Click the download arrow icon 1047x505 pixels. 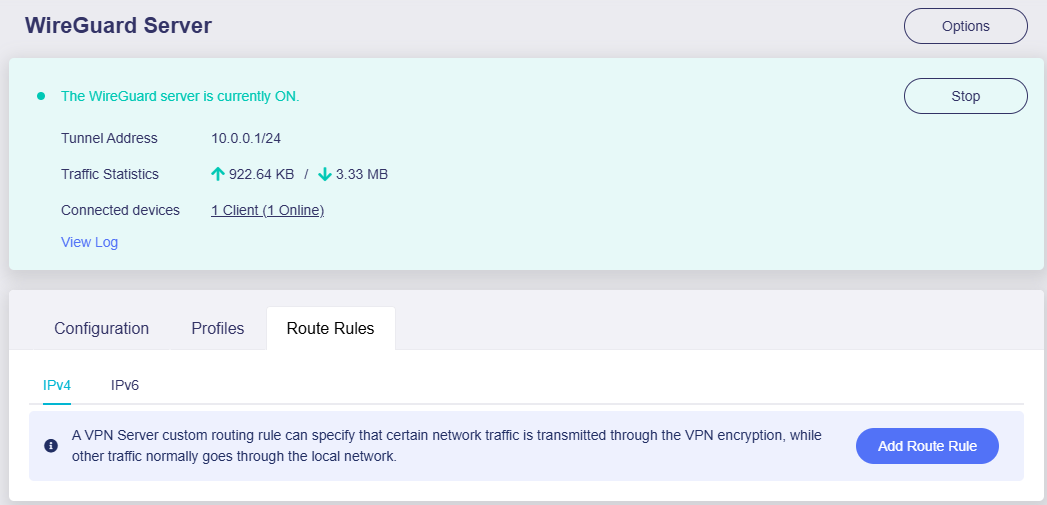tap(324, 174)
